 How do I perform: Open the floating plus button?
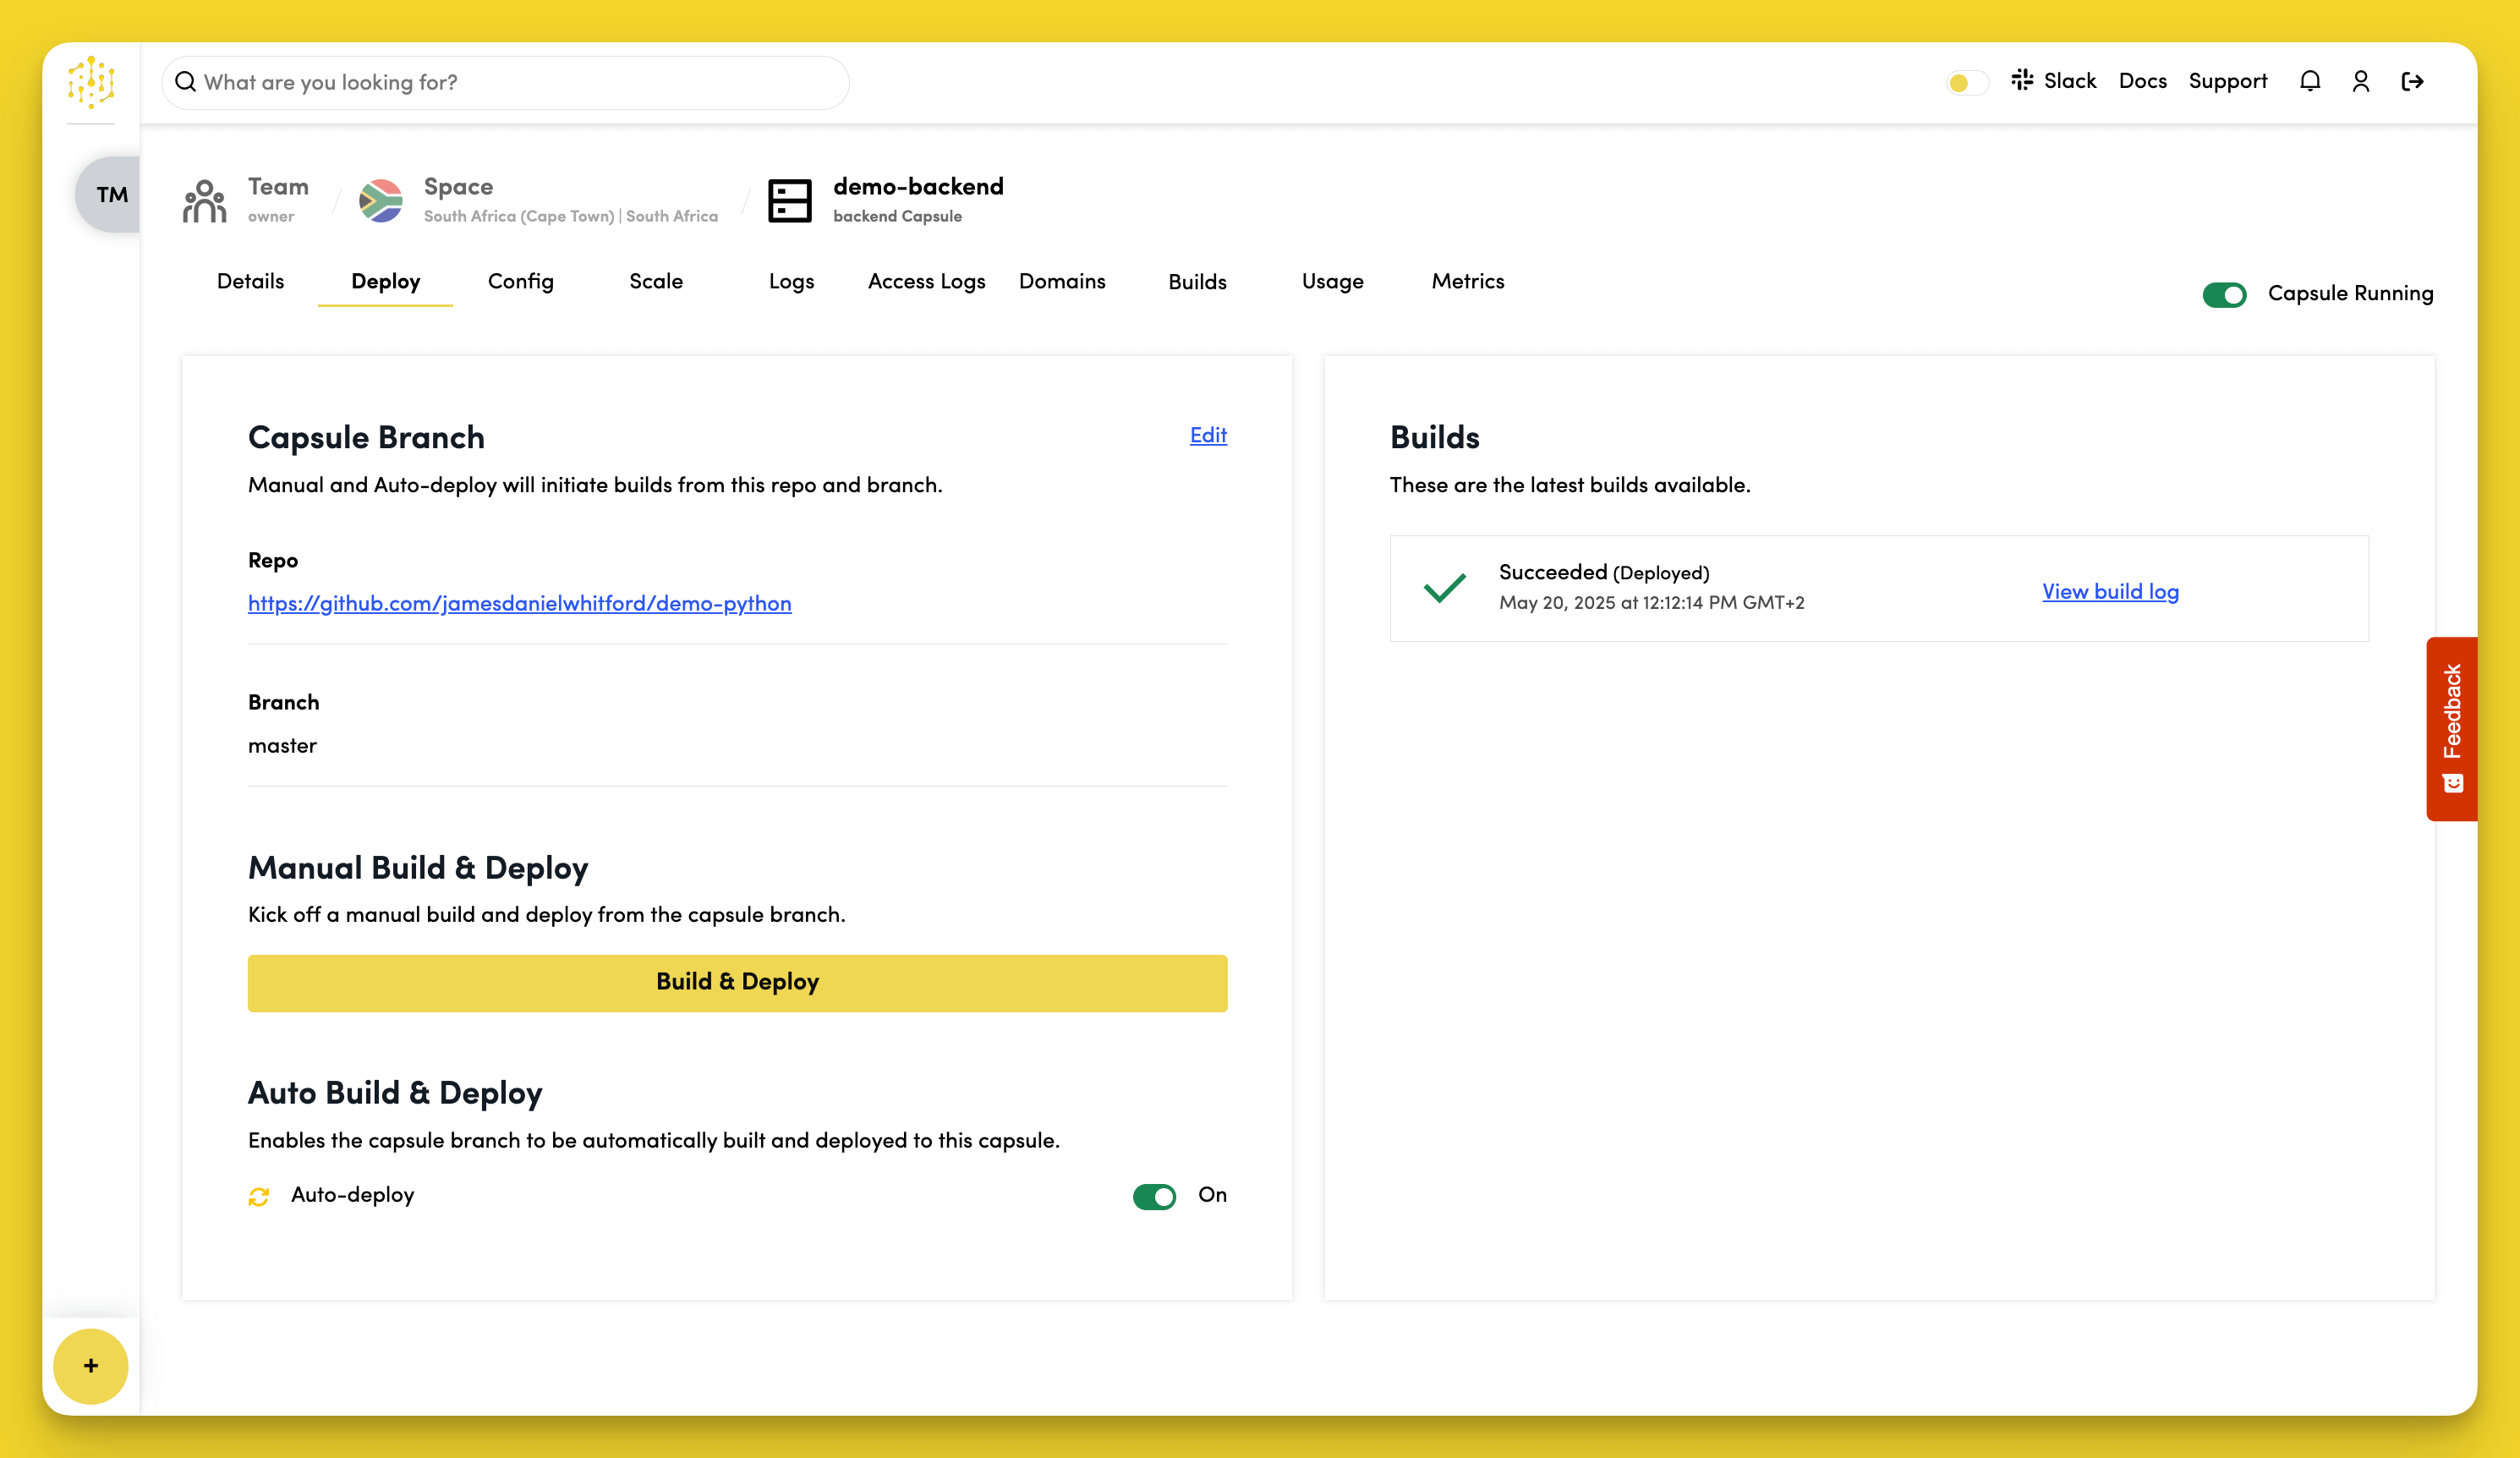point(91,1366)
